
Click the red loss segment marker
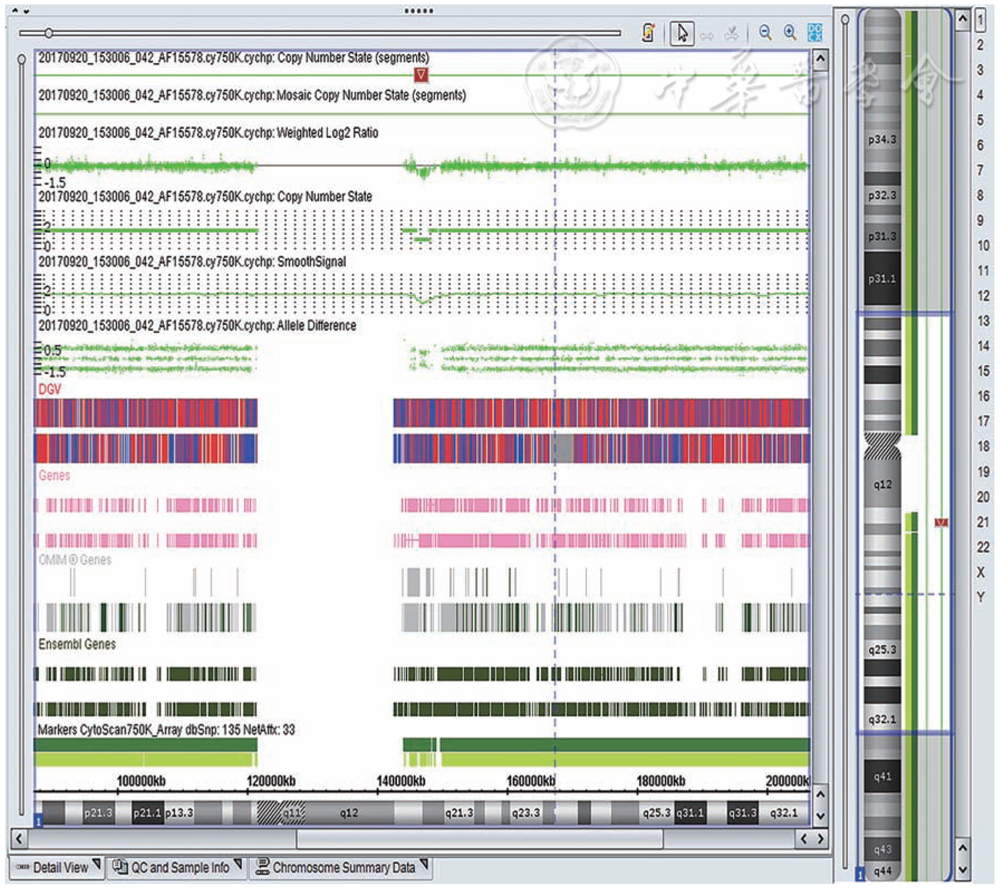(422, 76)
